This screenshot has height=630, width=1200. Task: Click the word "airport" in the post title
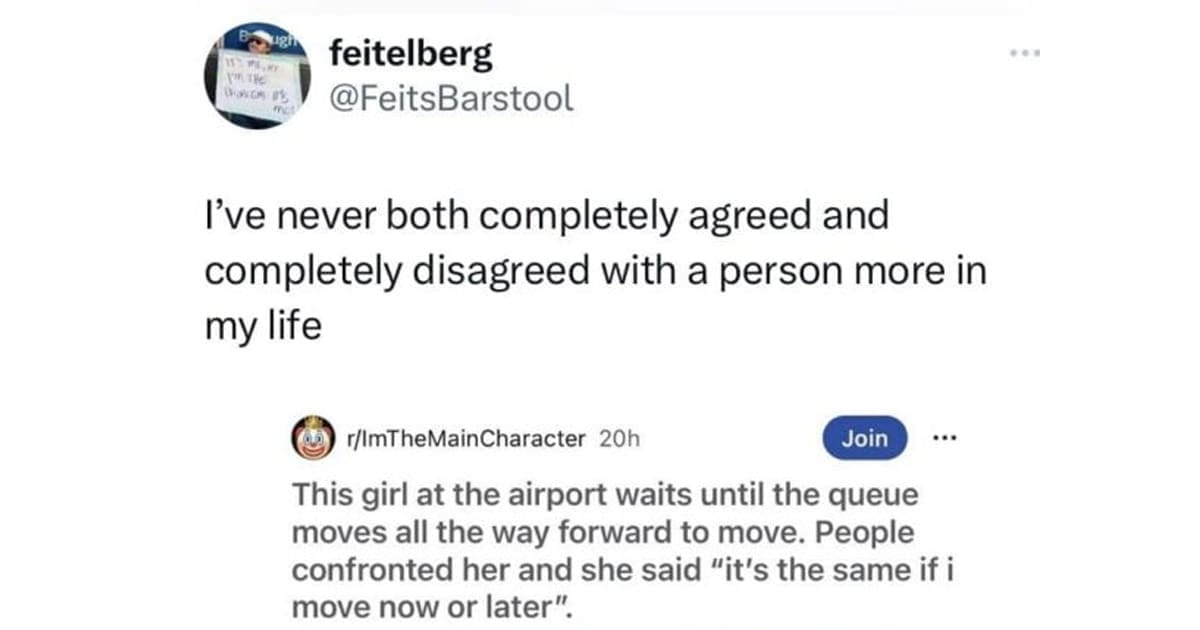tap(552, 496)
